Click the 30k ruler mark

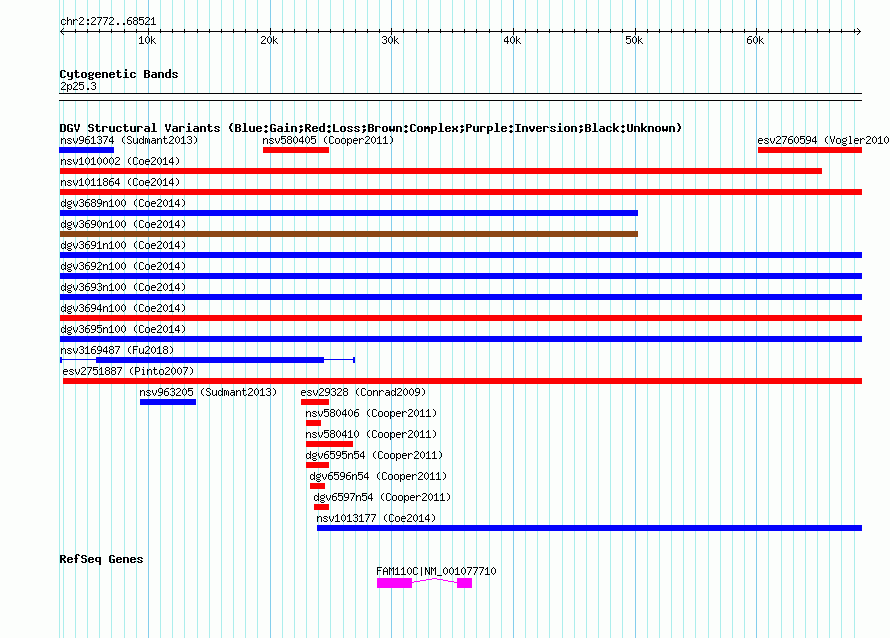[x=390, y=40]
